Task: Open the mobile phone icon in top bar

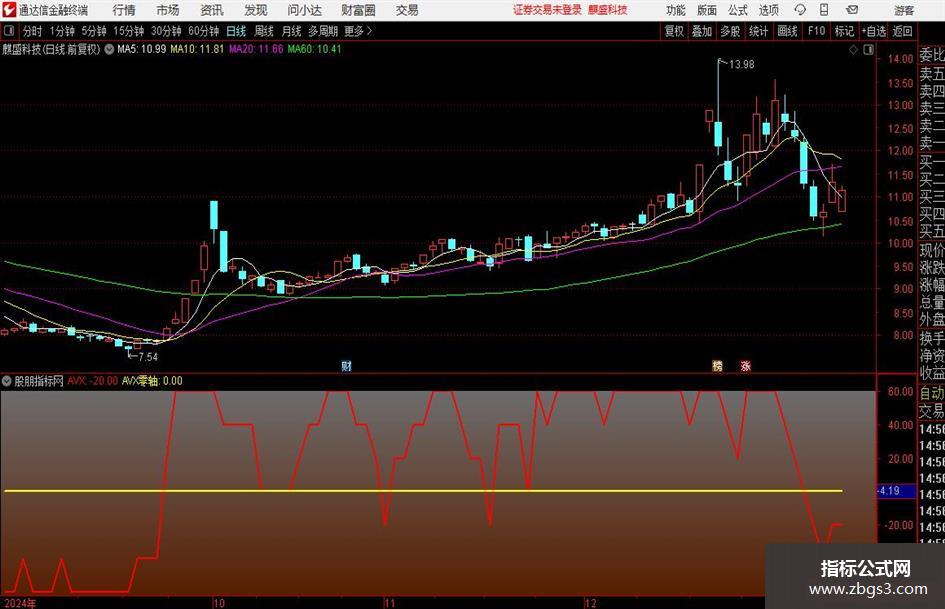Action: (x=824, y=10)
